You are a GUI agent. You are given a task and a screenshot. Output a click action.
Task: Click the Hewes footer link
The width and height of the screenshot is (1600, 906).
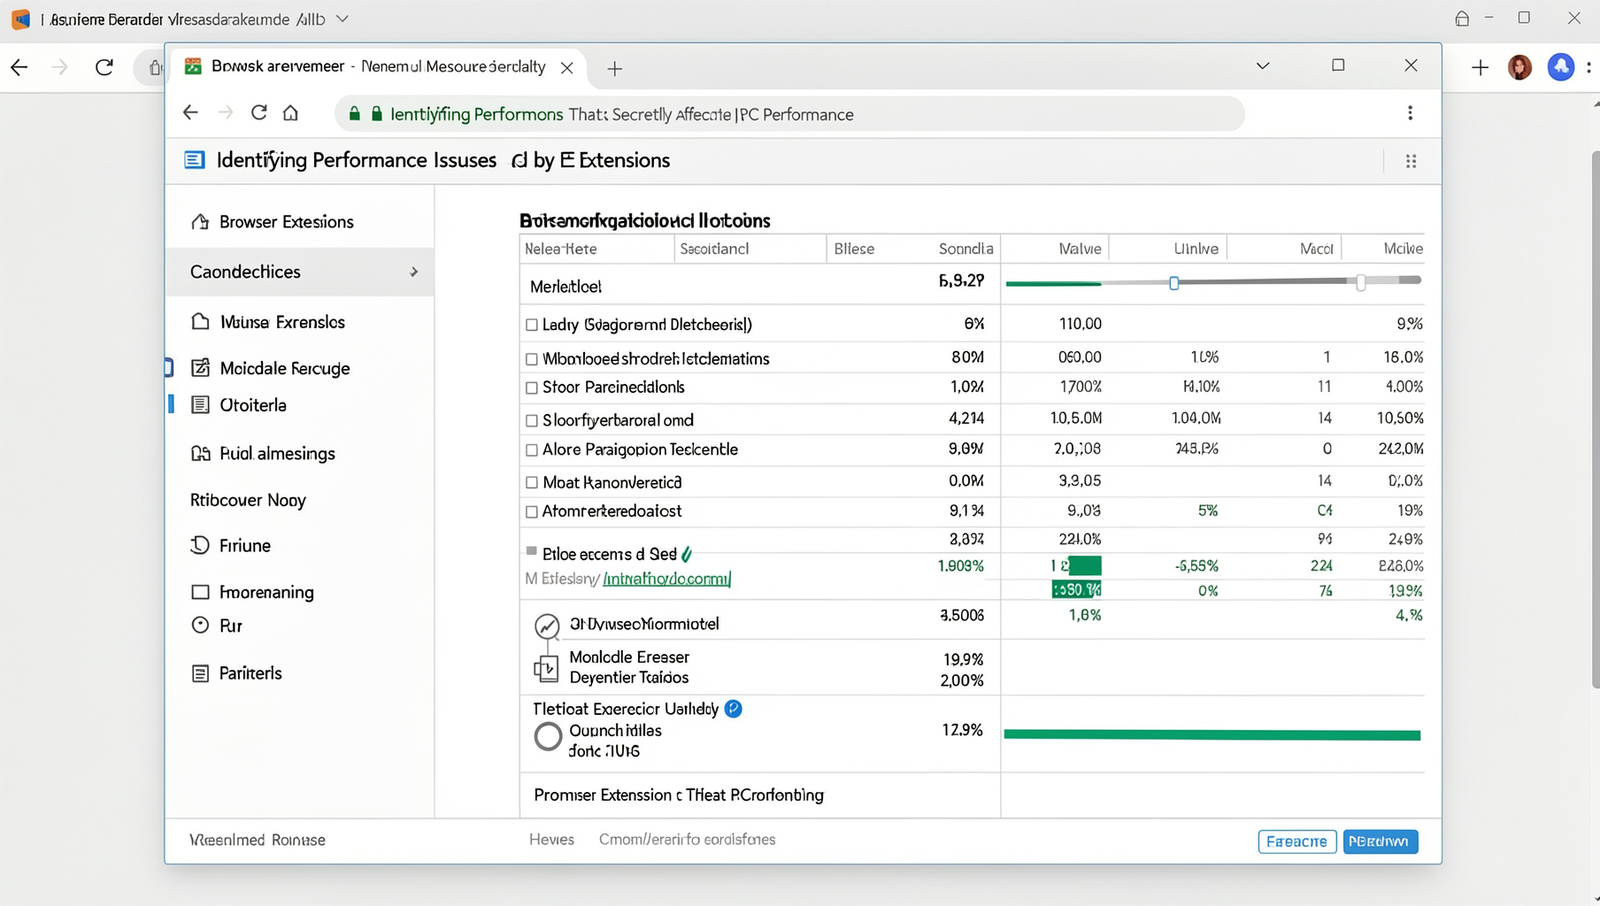552,840
